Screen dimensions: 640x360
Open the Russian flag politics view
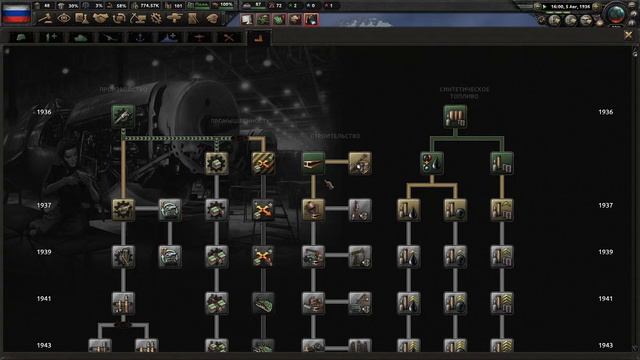click(x=16, y=13)
